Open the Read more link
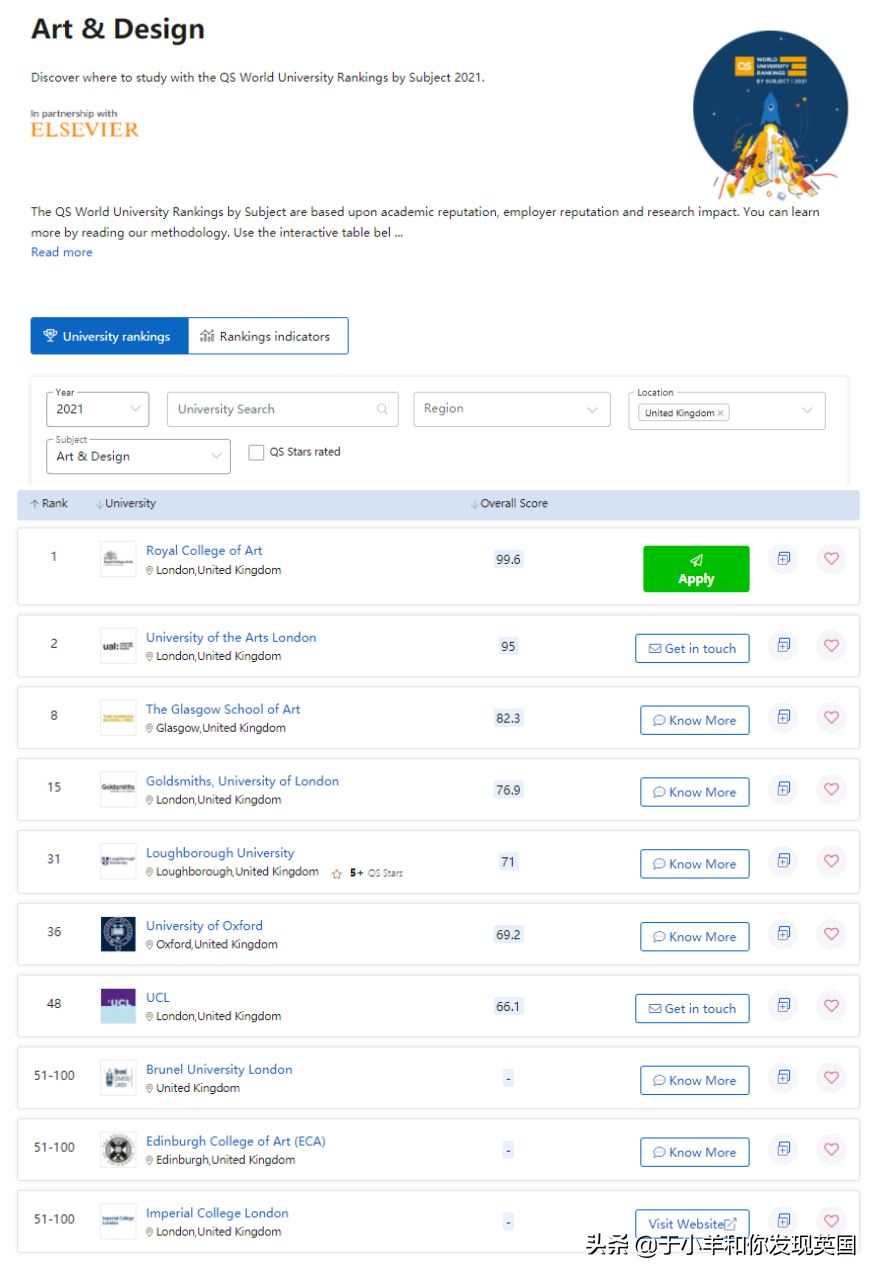The image size is (877, 1276). (62, 252)
